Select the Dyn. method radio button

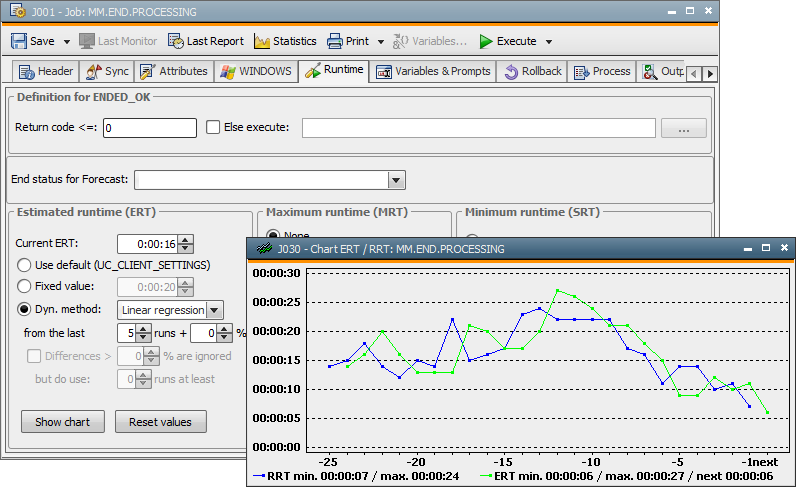[24, 309]
